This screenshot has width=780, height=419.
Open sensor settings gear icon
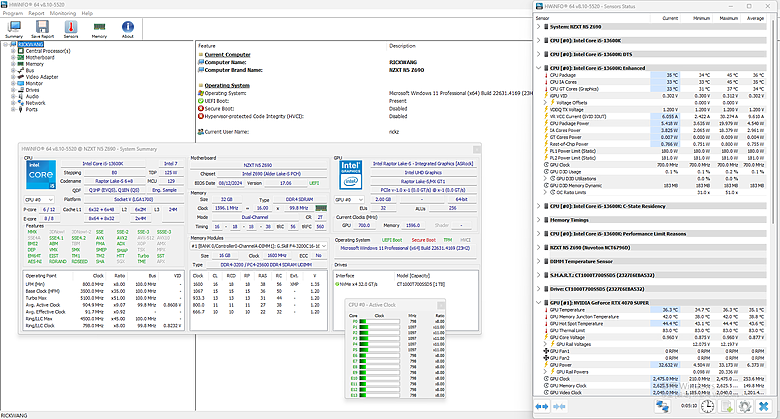click(745, 407)
